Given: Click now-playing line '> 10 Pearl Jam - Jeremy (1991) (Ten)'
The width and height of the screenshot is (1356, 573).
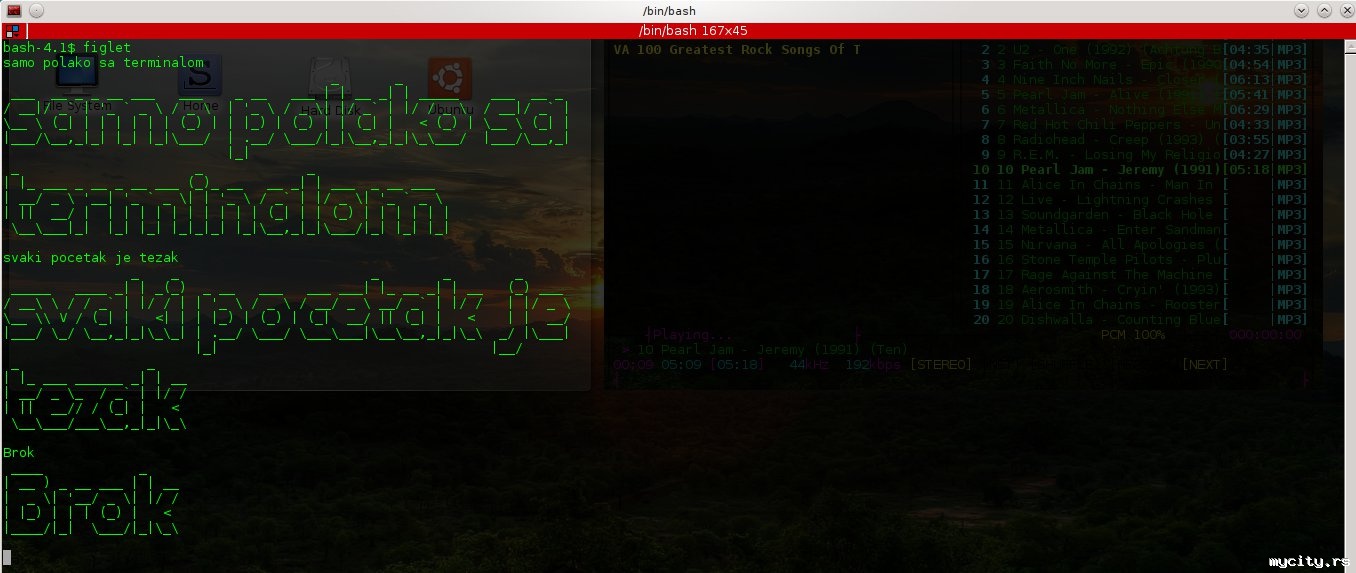Looking at the screenshot, I should click(x=764, y=349).
